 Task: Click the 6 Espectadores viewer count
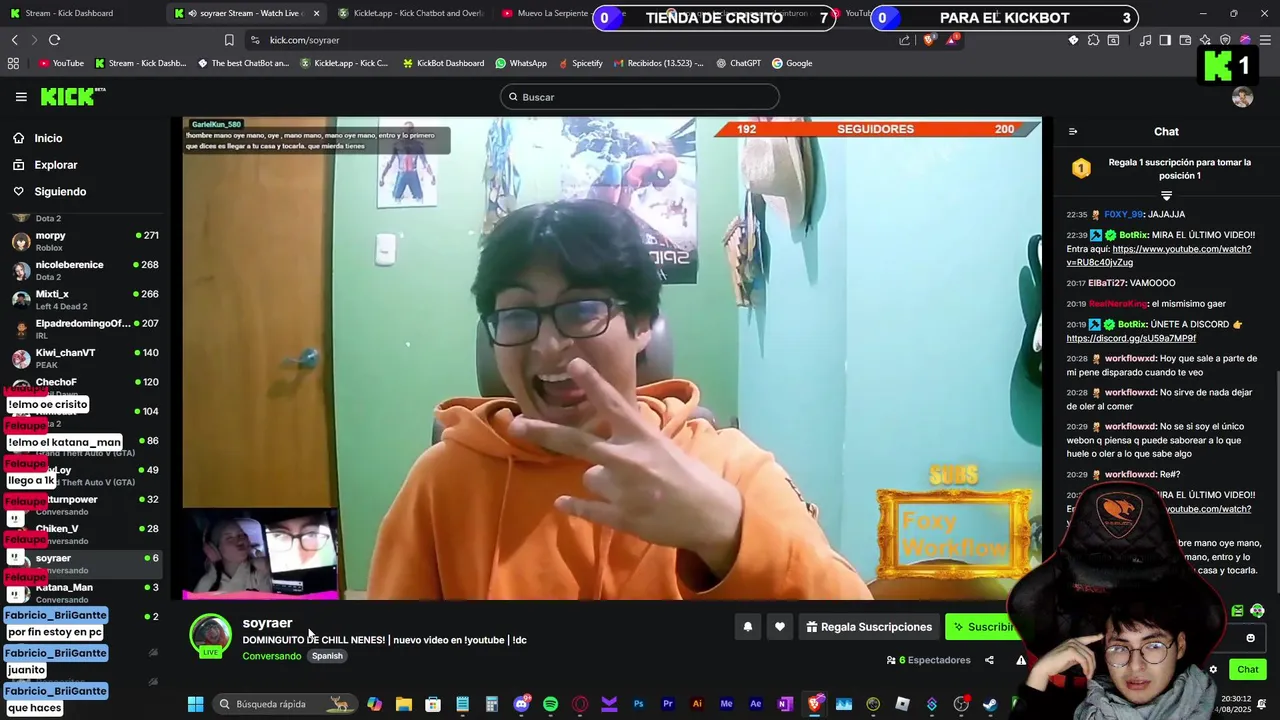pos(928,660)
